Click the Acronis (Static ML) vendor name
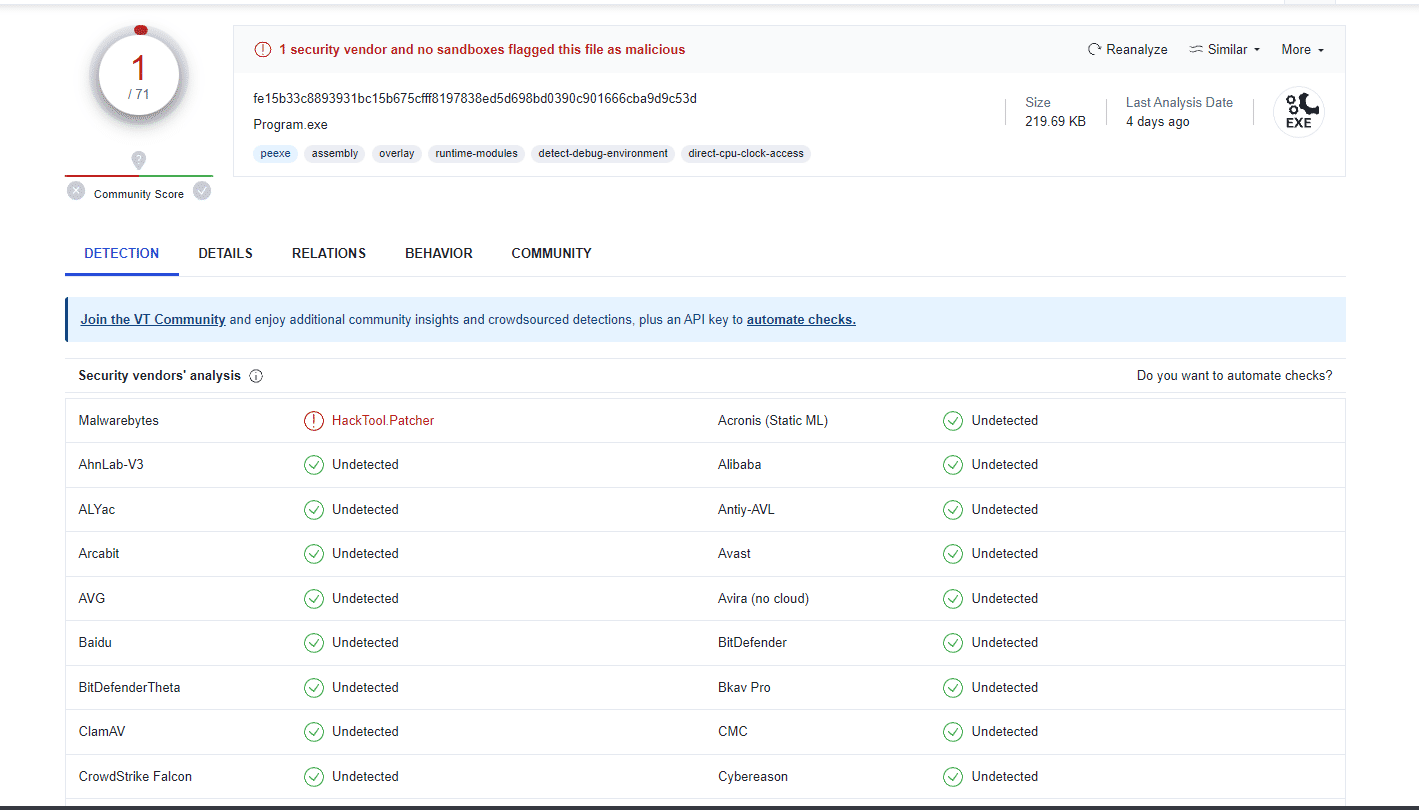This screenshot has height=810, width=1419. (773, 421)
